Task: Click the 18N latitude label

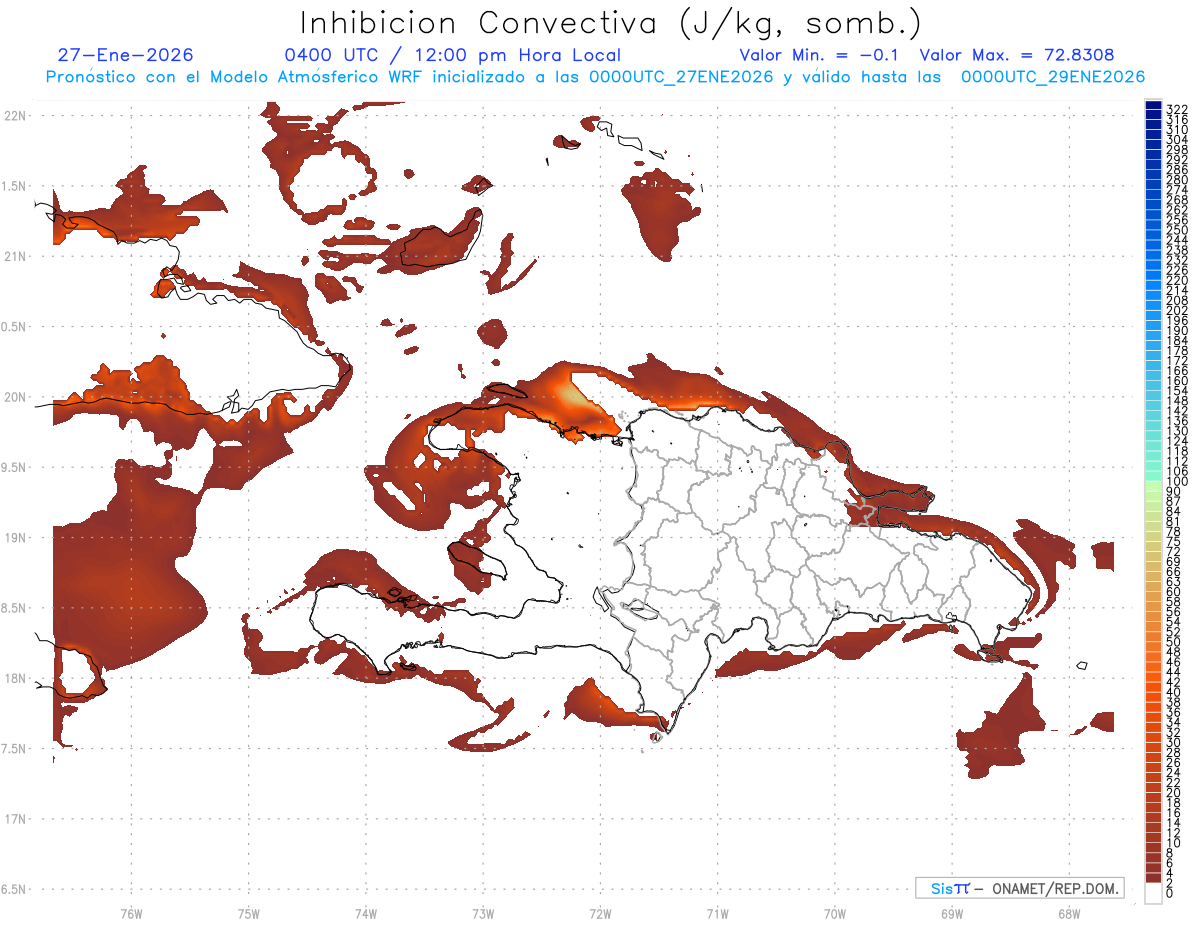Action: click(16, 678)
